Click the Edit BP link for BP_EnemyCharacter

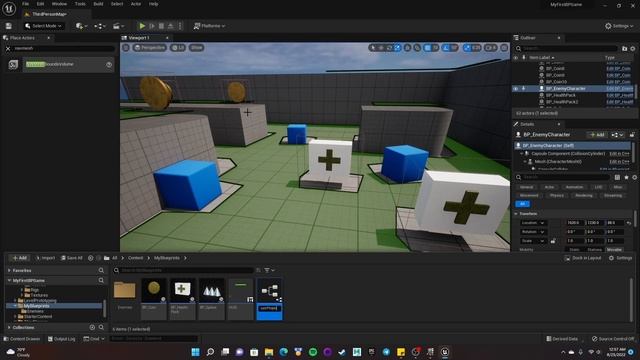tap(620, 89)
